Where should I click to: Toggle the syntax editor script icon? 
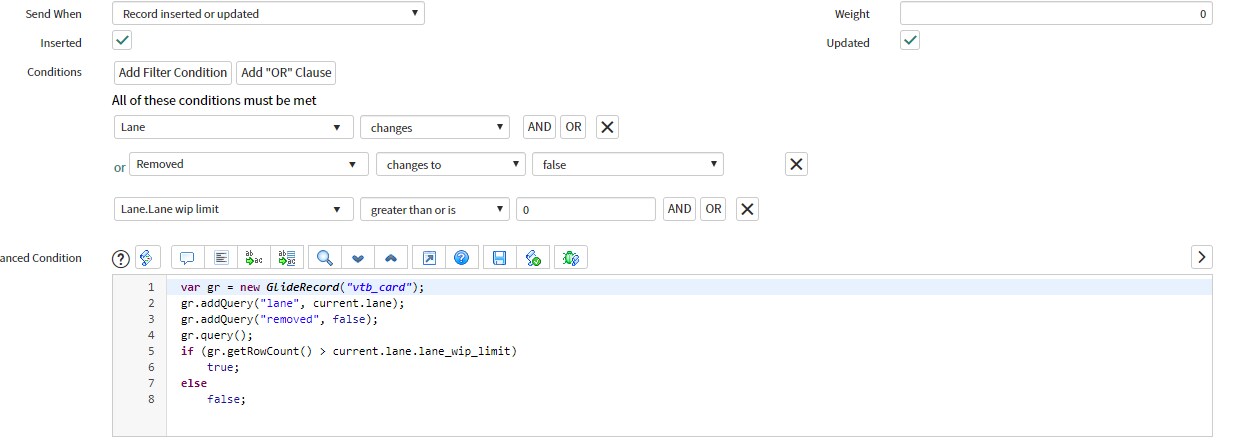coord(147,258)
